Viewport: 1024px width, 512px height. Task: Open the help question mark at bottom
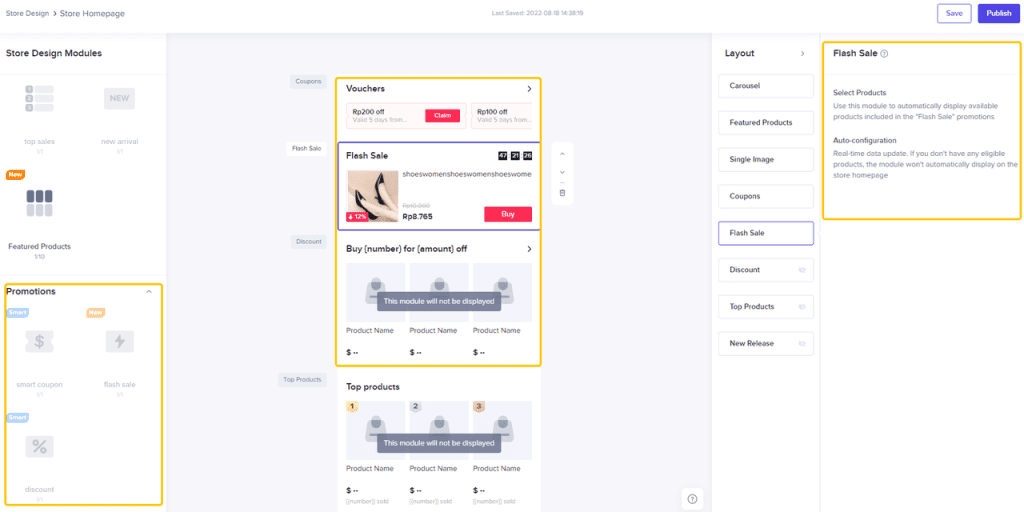pyautogui.click(x=693, y=499)
